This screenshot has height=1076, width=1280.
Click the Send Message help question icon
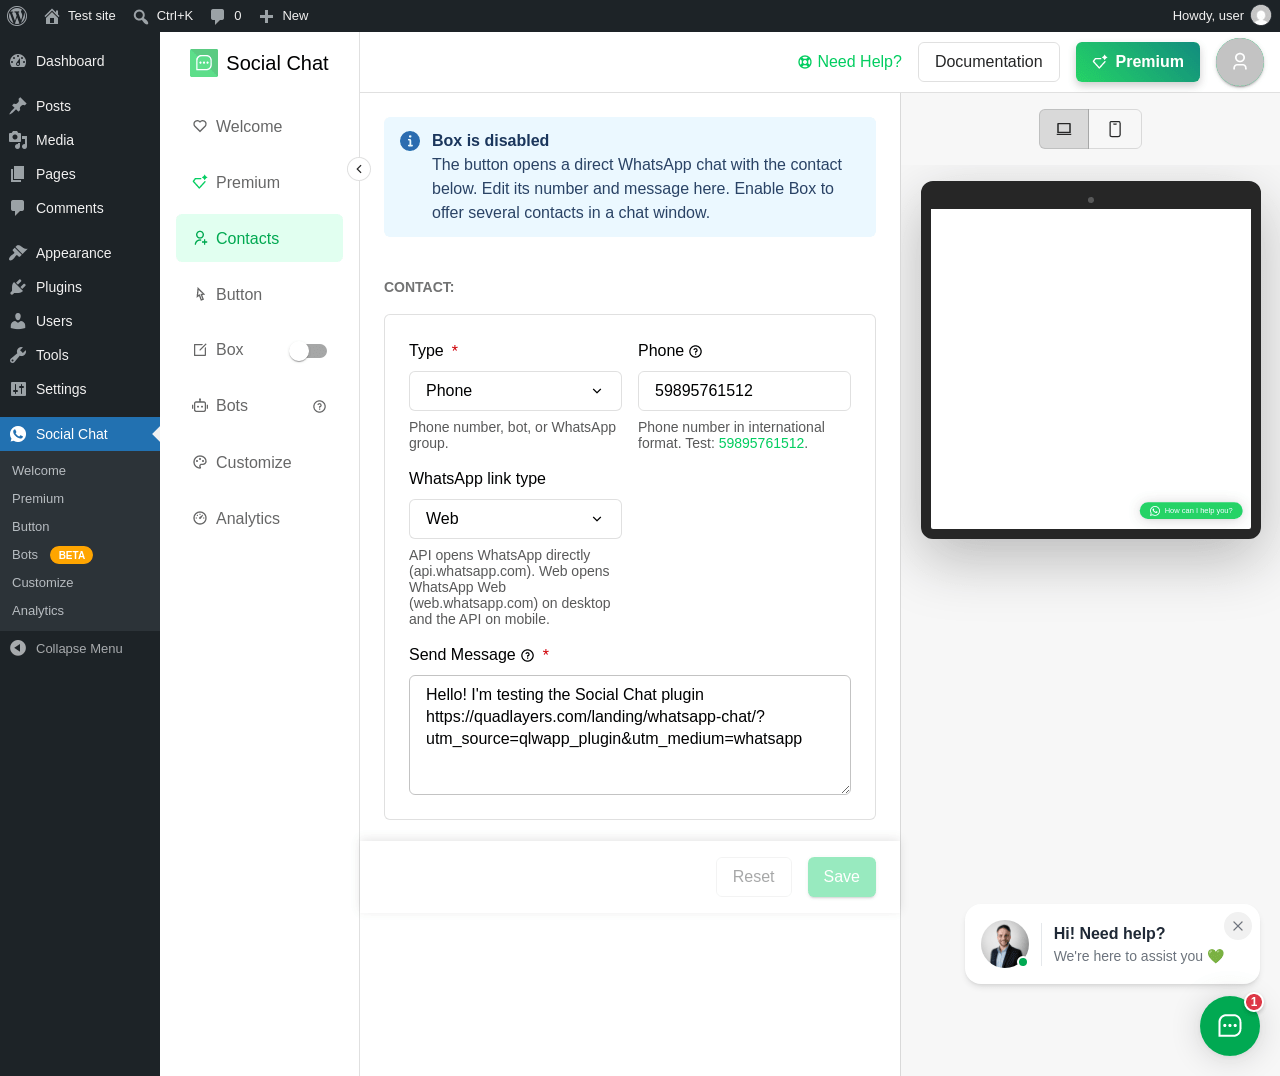pyautogui.click(x=528, y=655)
